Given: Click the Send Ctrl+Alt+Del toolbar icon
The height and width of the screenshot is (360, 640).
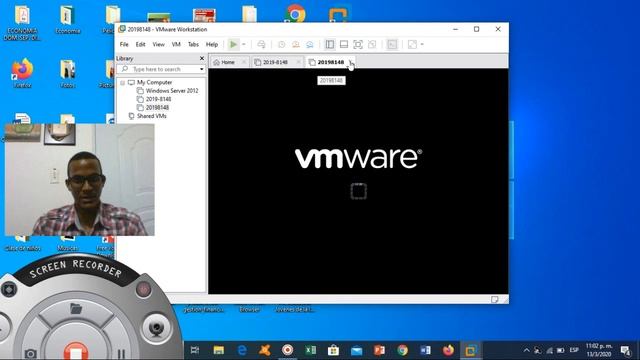Looking at the screenshot, I should click(x=261, y=44).
